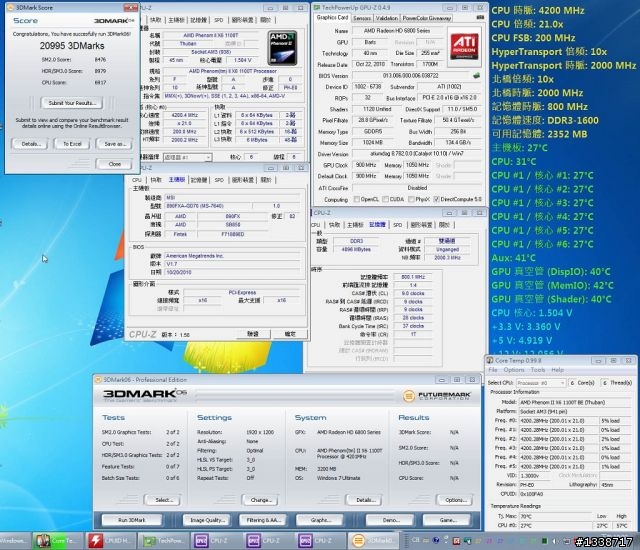The image size is (640, 550).
Task: Click the 3DMark Score title bar icon
Action: [11, 7]
